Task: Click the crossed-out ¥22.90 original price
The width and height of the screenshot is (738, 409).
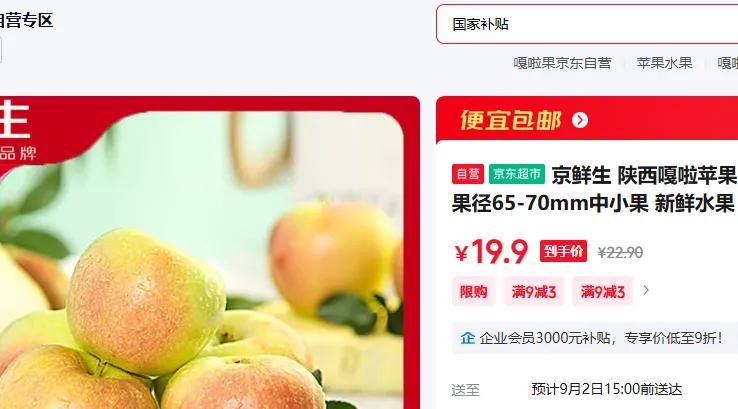Action: point(620,253)
